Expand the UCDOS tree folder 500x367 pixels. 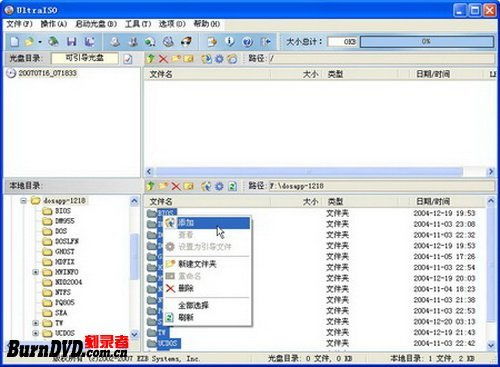coord(36,333)
